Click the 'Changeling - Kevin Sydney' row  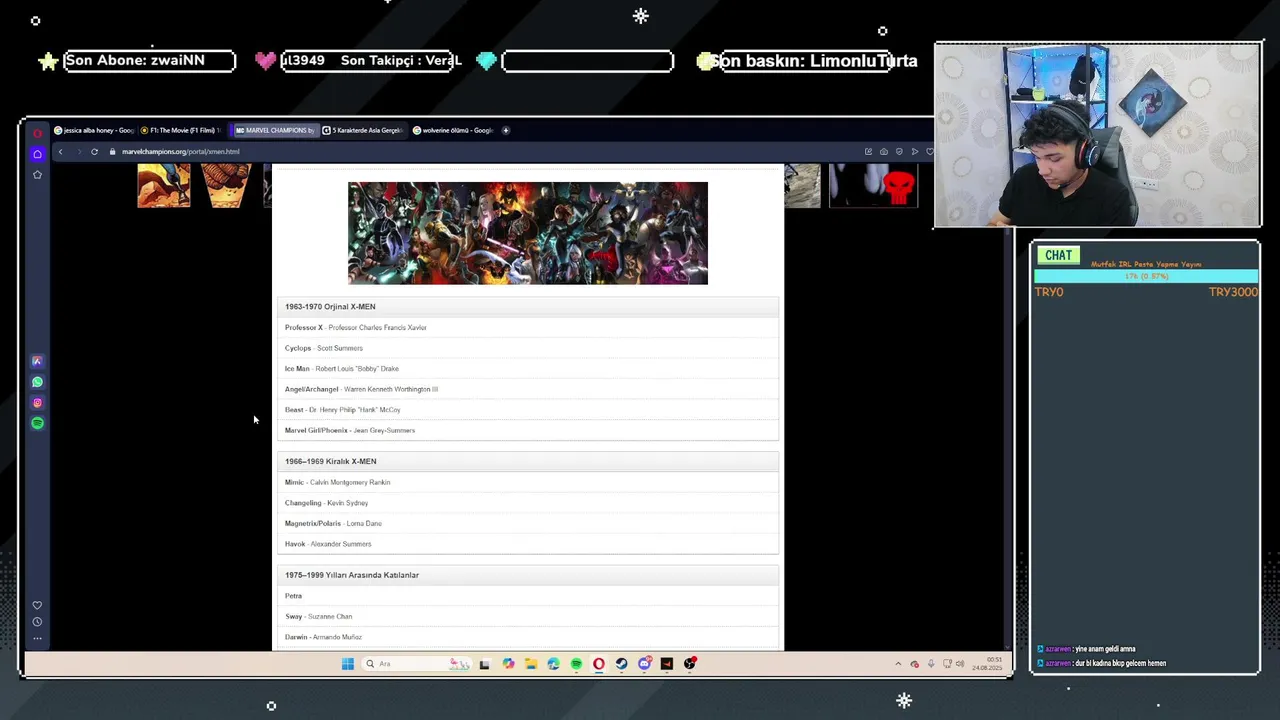pos(528,503)
